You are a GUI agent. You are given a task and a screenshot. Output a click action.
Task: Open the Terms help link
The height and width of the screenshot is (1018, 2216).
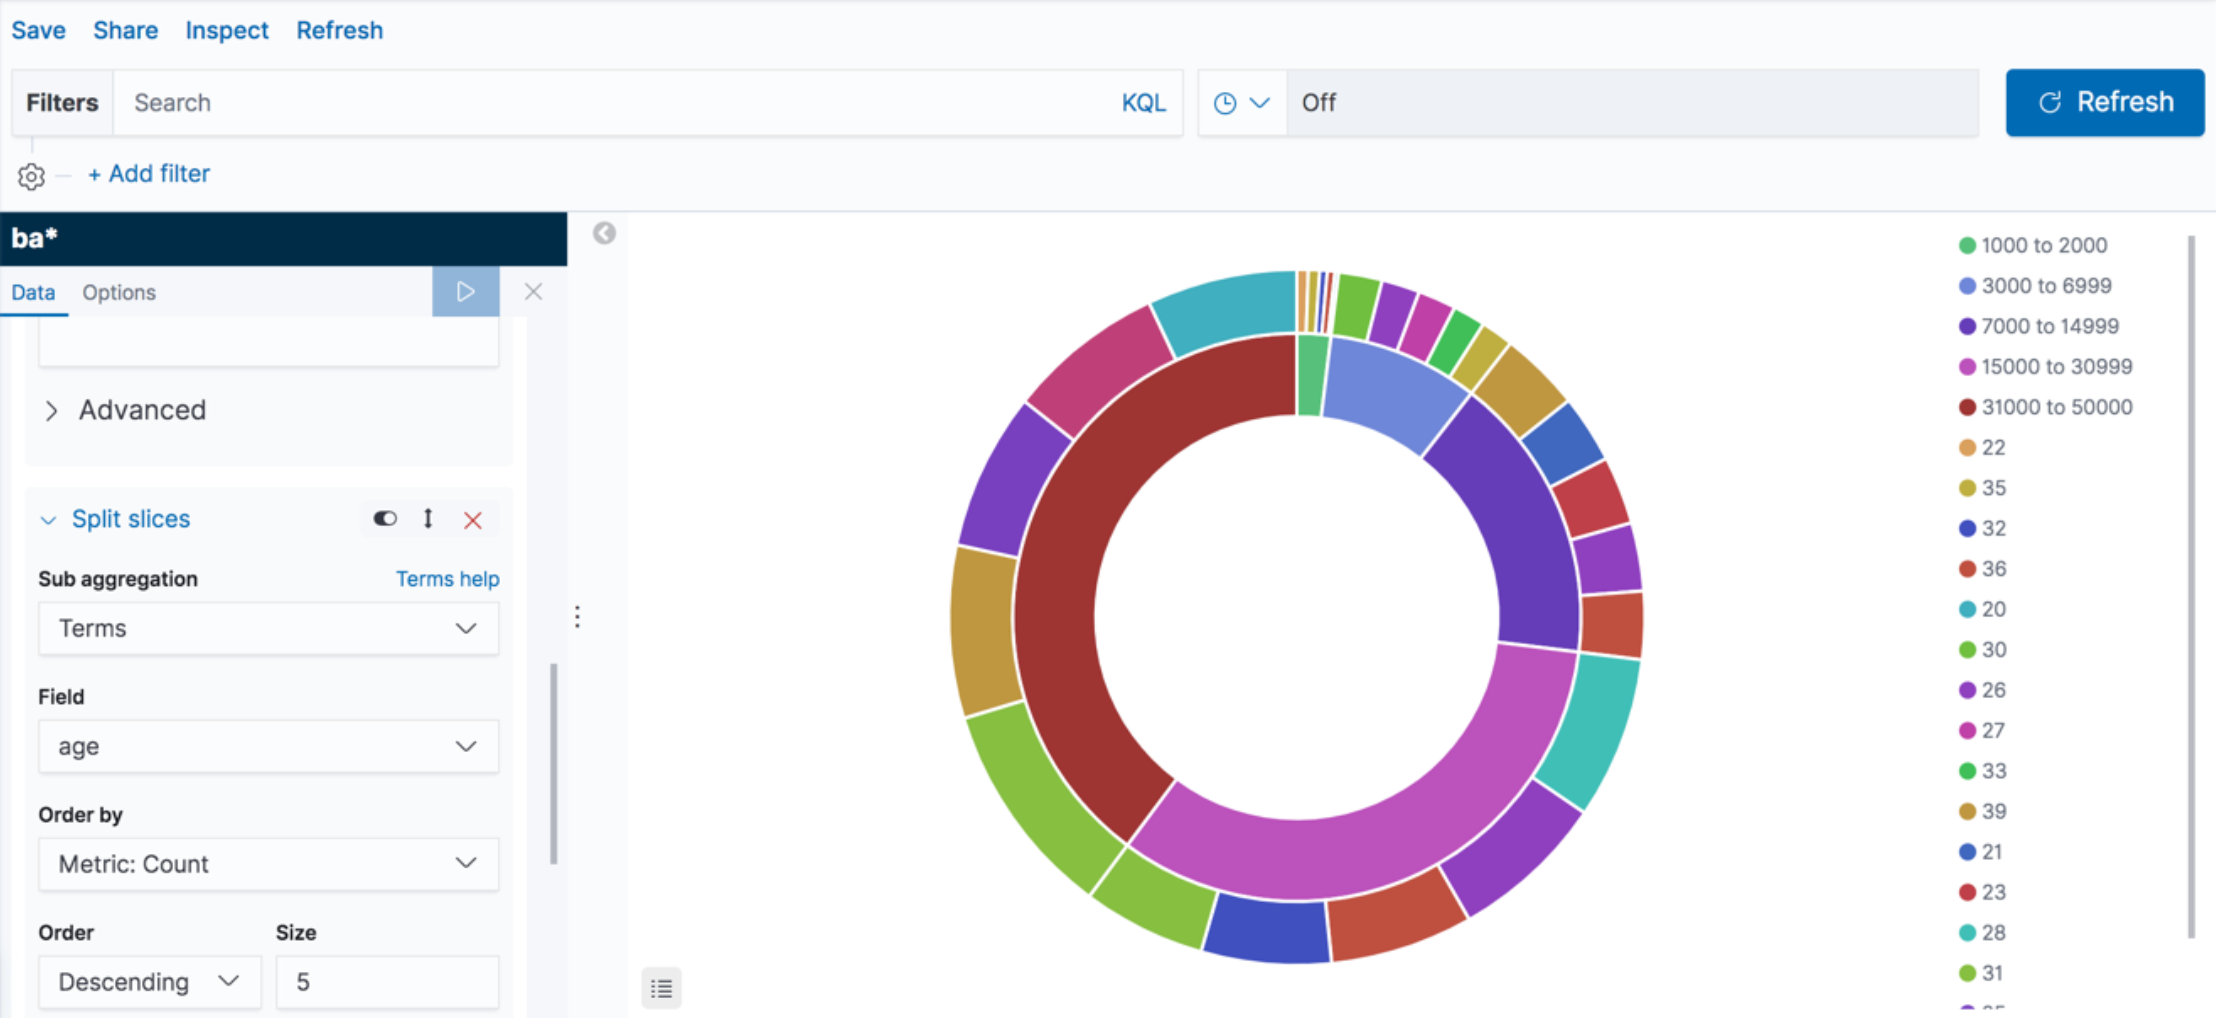click(447, 578)
